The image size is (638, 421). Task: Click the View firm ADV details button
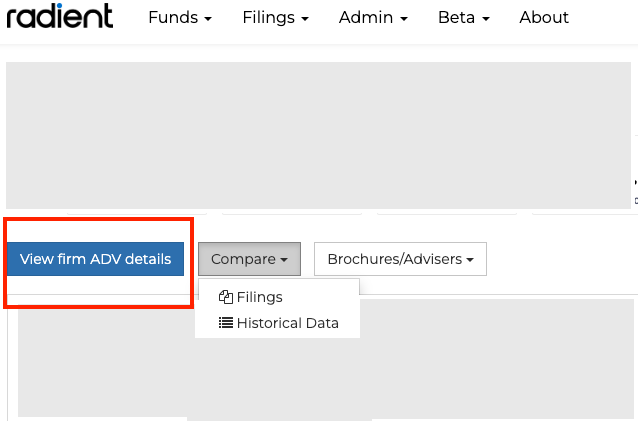[96, 259]
